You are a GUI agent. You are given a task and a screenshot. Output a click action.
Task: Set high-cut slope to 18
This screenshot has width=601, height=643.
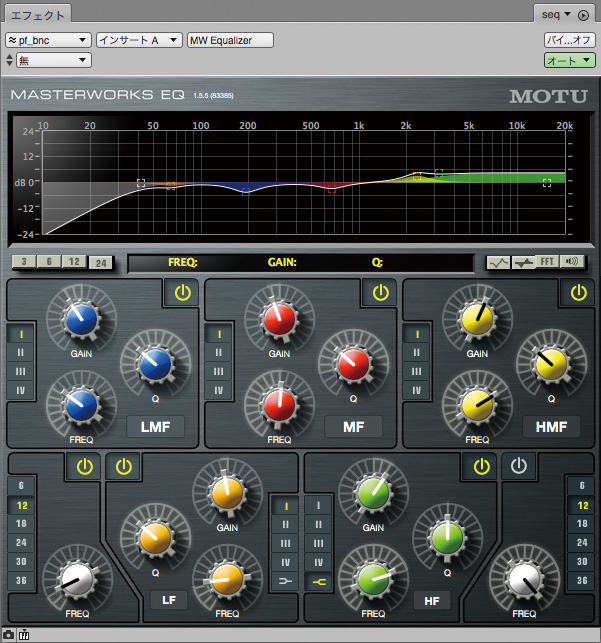[x=582, y=524]
